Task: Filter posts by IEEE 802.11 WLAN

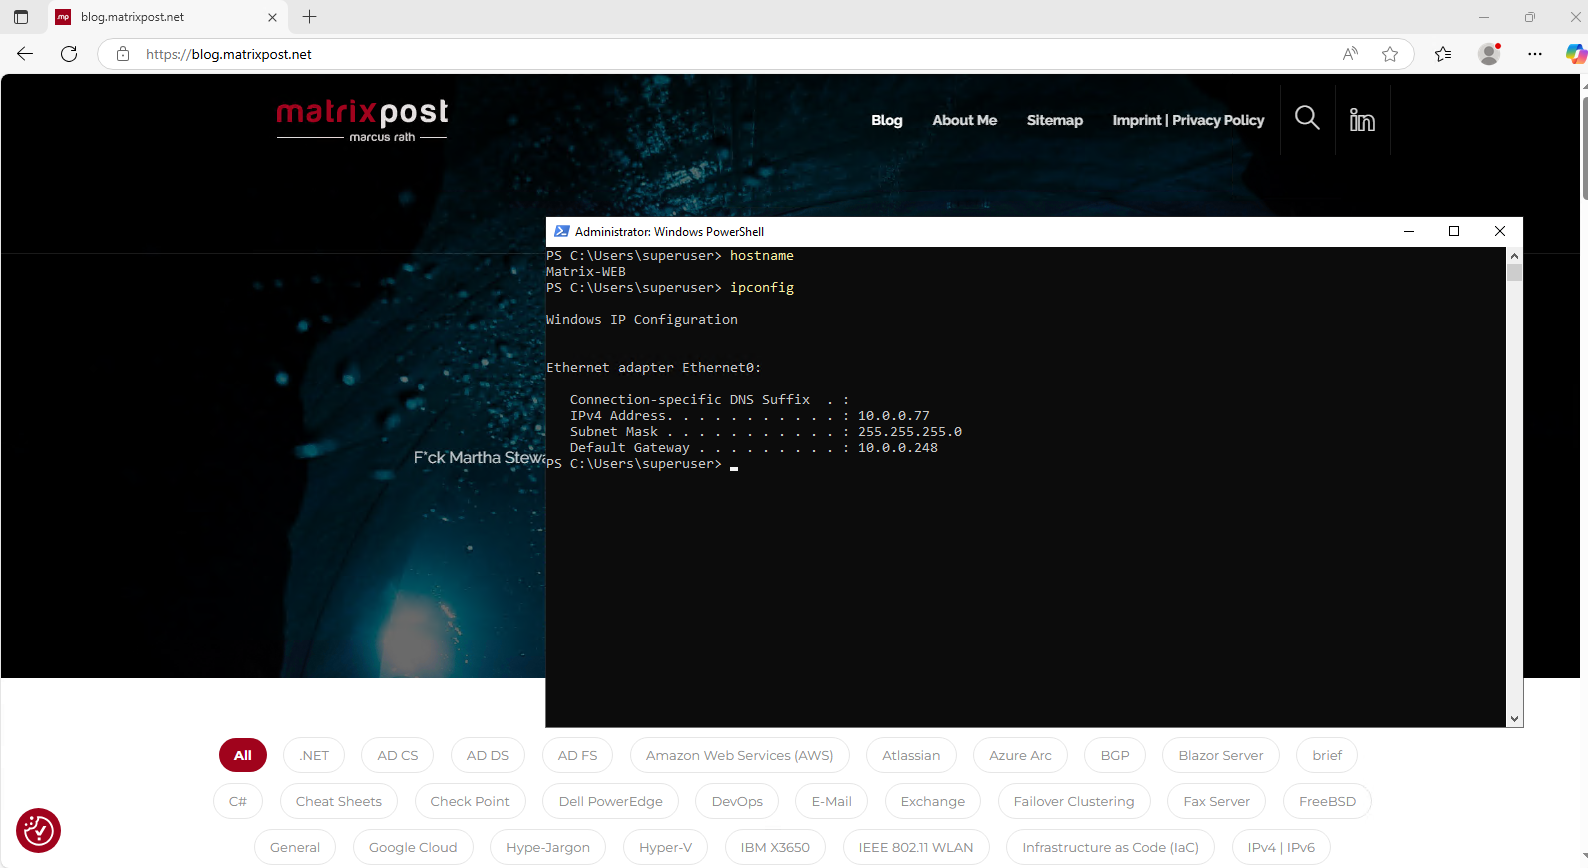Action: pos(916,847)
